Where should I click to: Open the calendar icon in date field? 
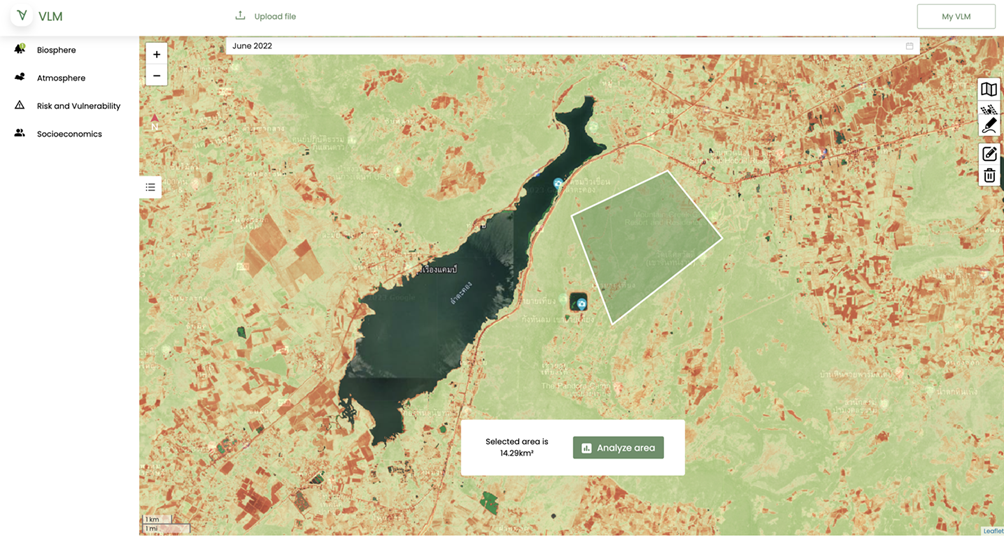909,46
